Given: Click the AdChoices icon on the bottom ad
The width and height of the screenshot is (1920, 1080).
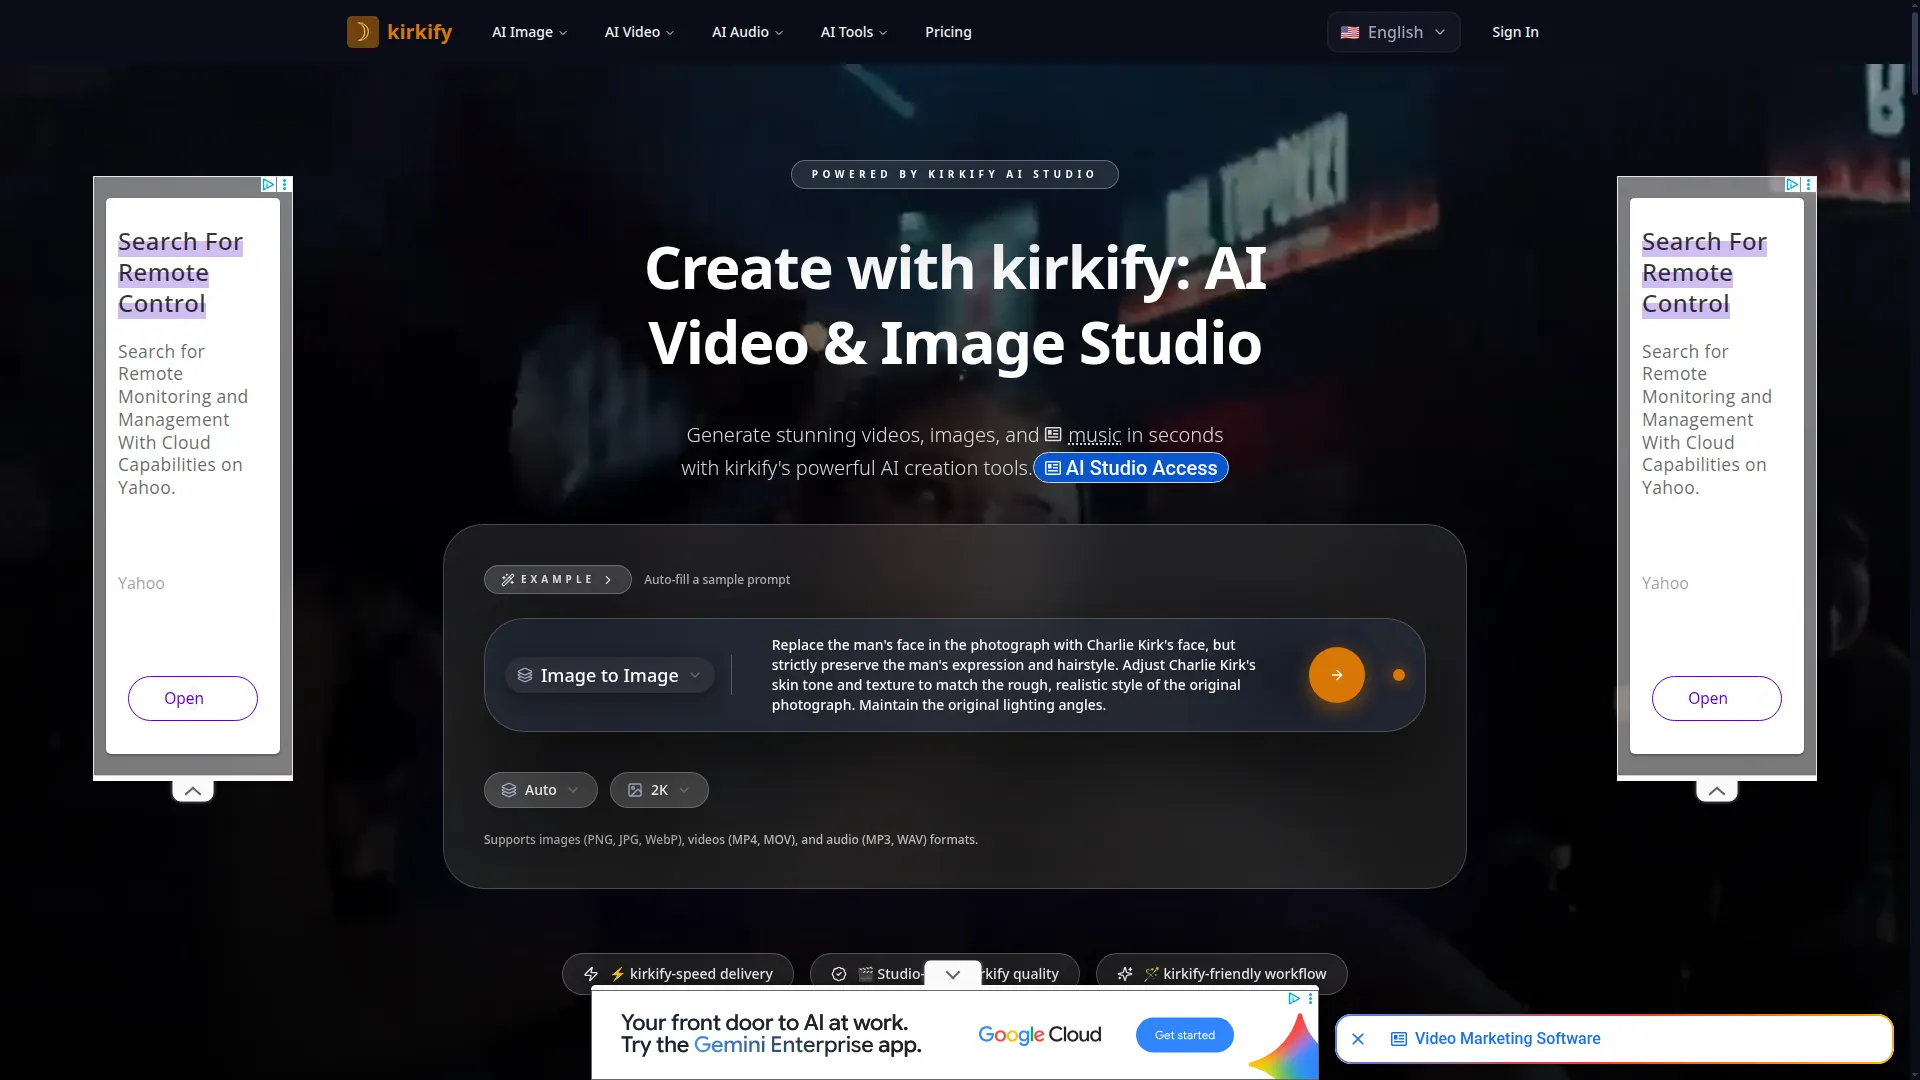Looking at the screenshot, I should tap(1294, 998).
